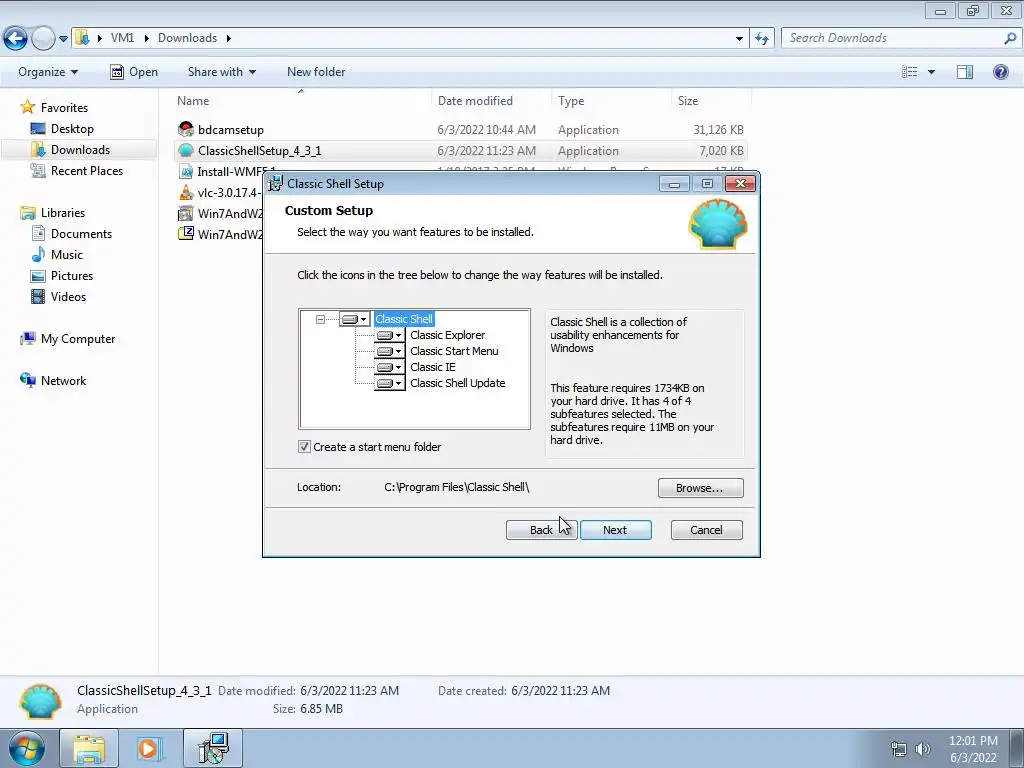
Task: Click the VM1 breadcrumb segment
Action: point(122,38)
